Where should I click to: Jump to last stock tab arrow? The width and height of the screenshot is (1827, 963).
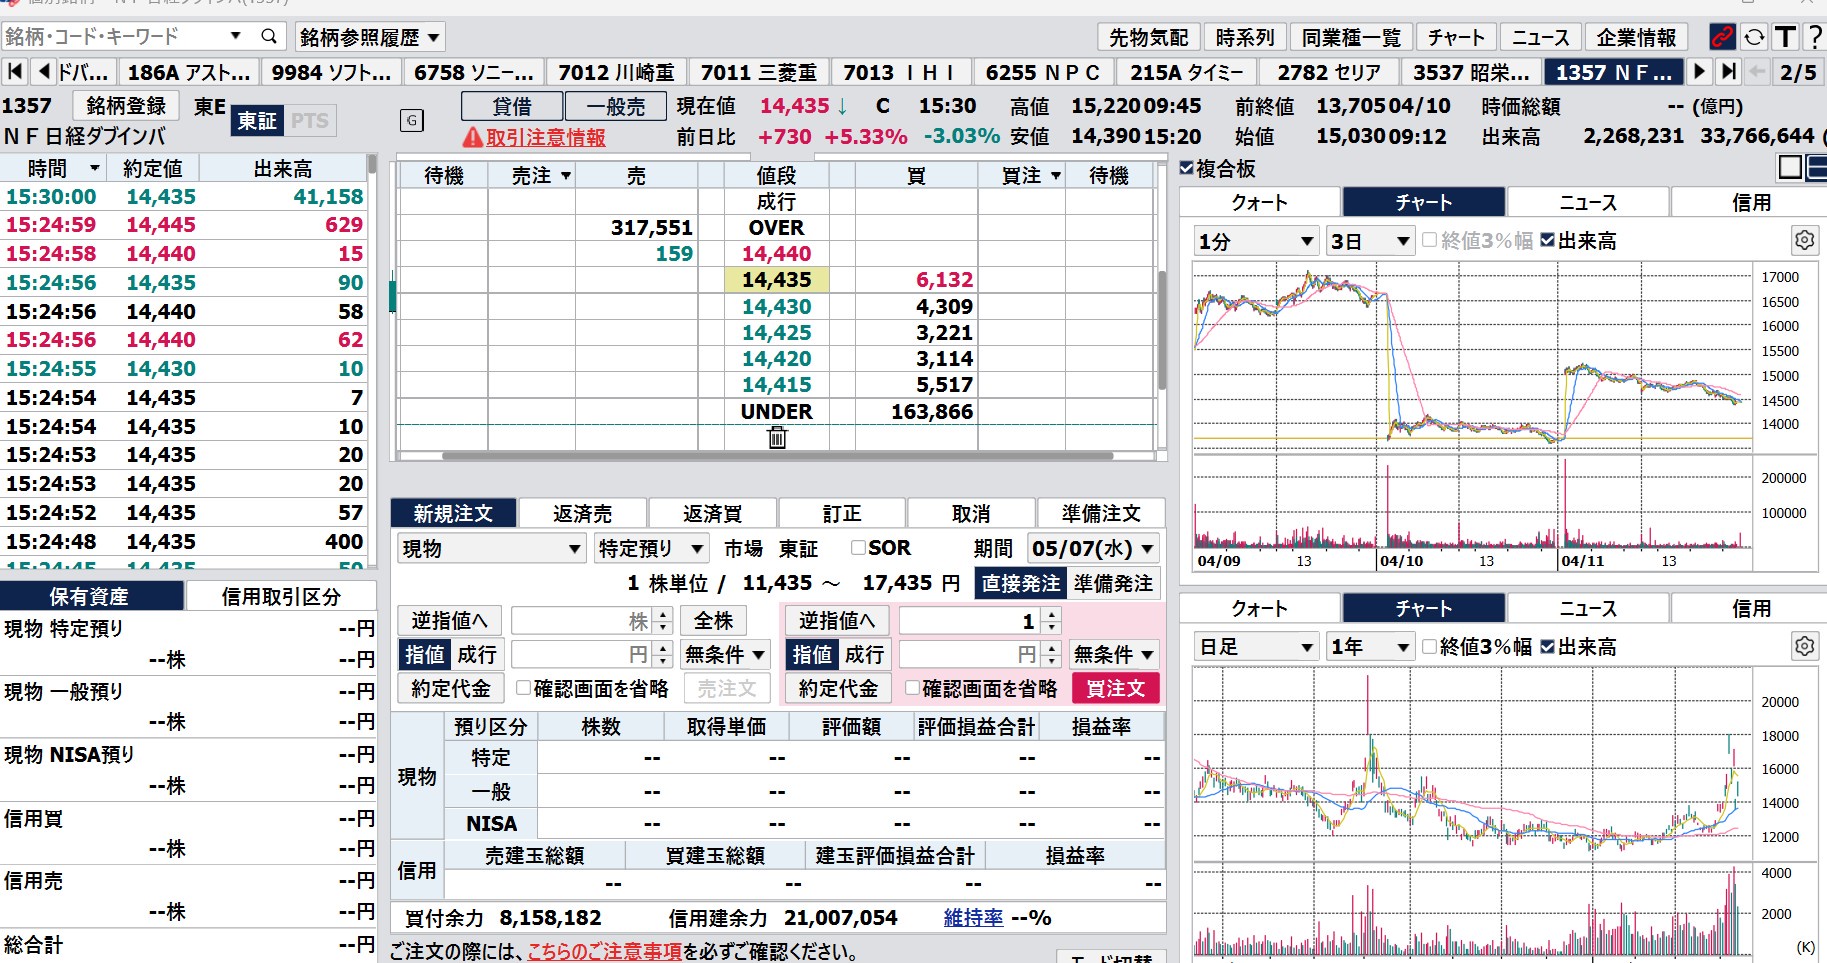(1728, 72)
